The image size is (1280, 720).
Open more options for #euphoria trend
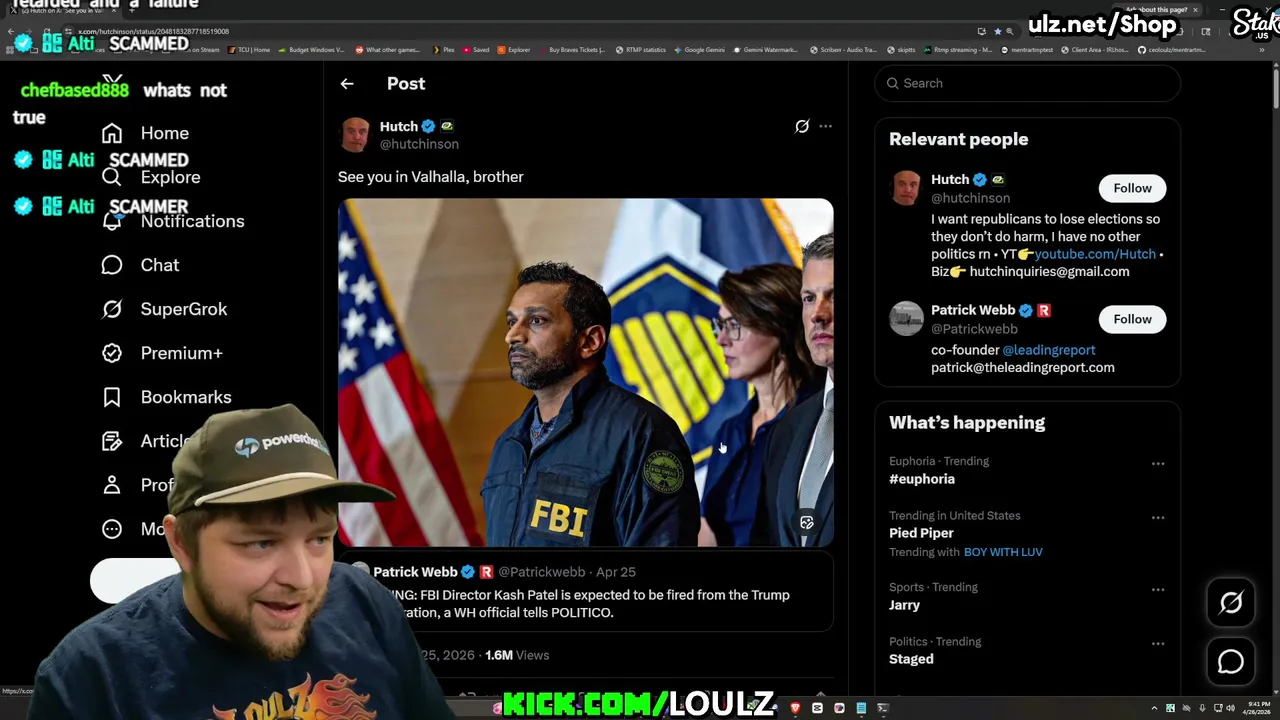point(1158,464)
